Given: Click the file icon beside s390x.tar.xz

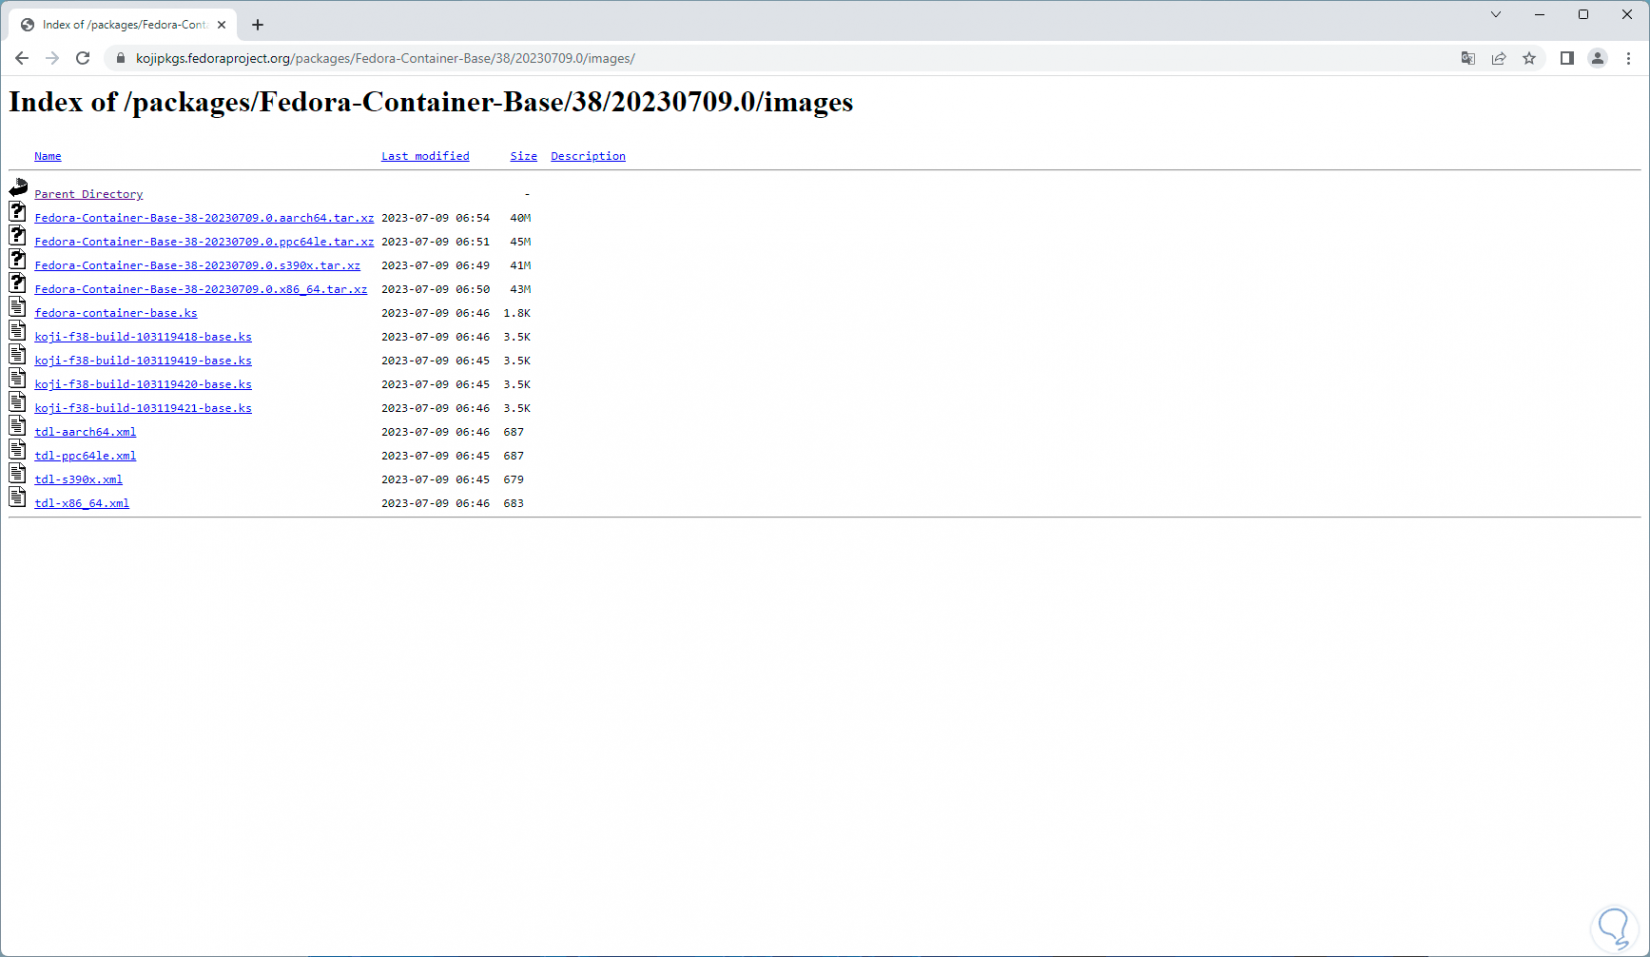Looking at the screenshot, I should click(x=18, y=259).
